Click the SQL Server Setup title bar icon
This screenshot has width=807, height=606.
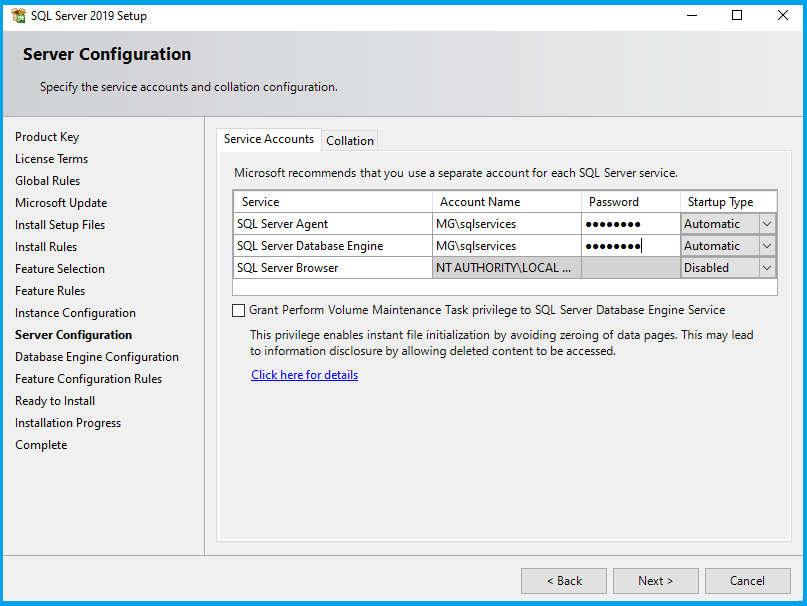click(x=18, y=16)
